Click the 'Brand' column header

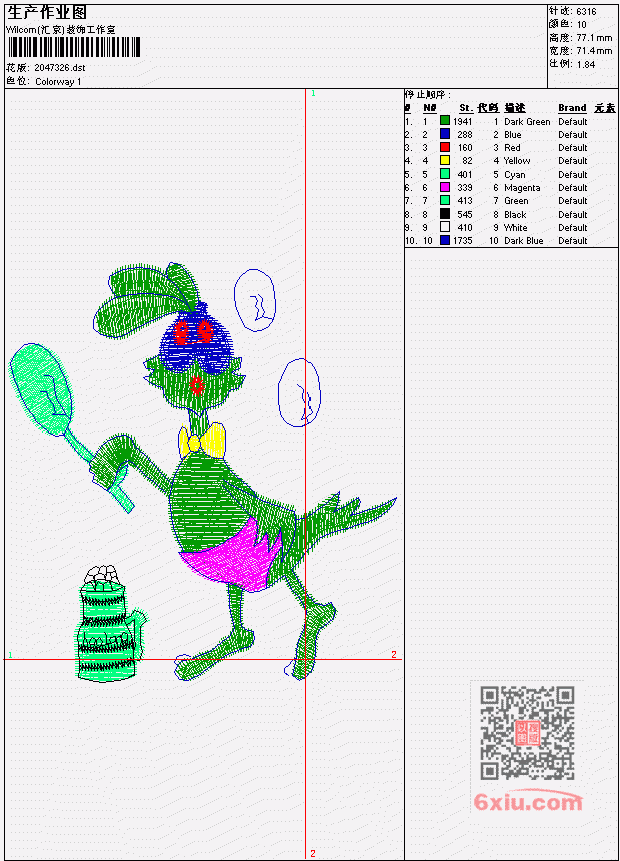(x=572, y=108)
